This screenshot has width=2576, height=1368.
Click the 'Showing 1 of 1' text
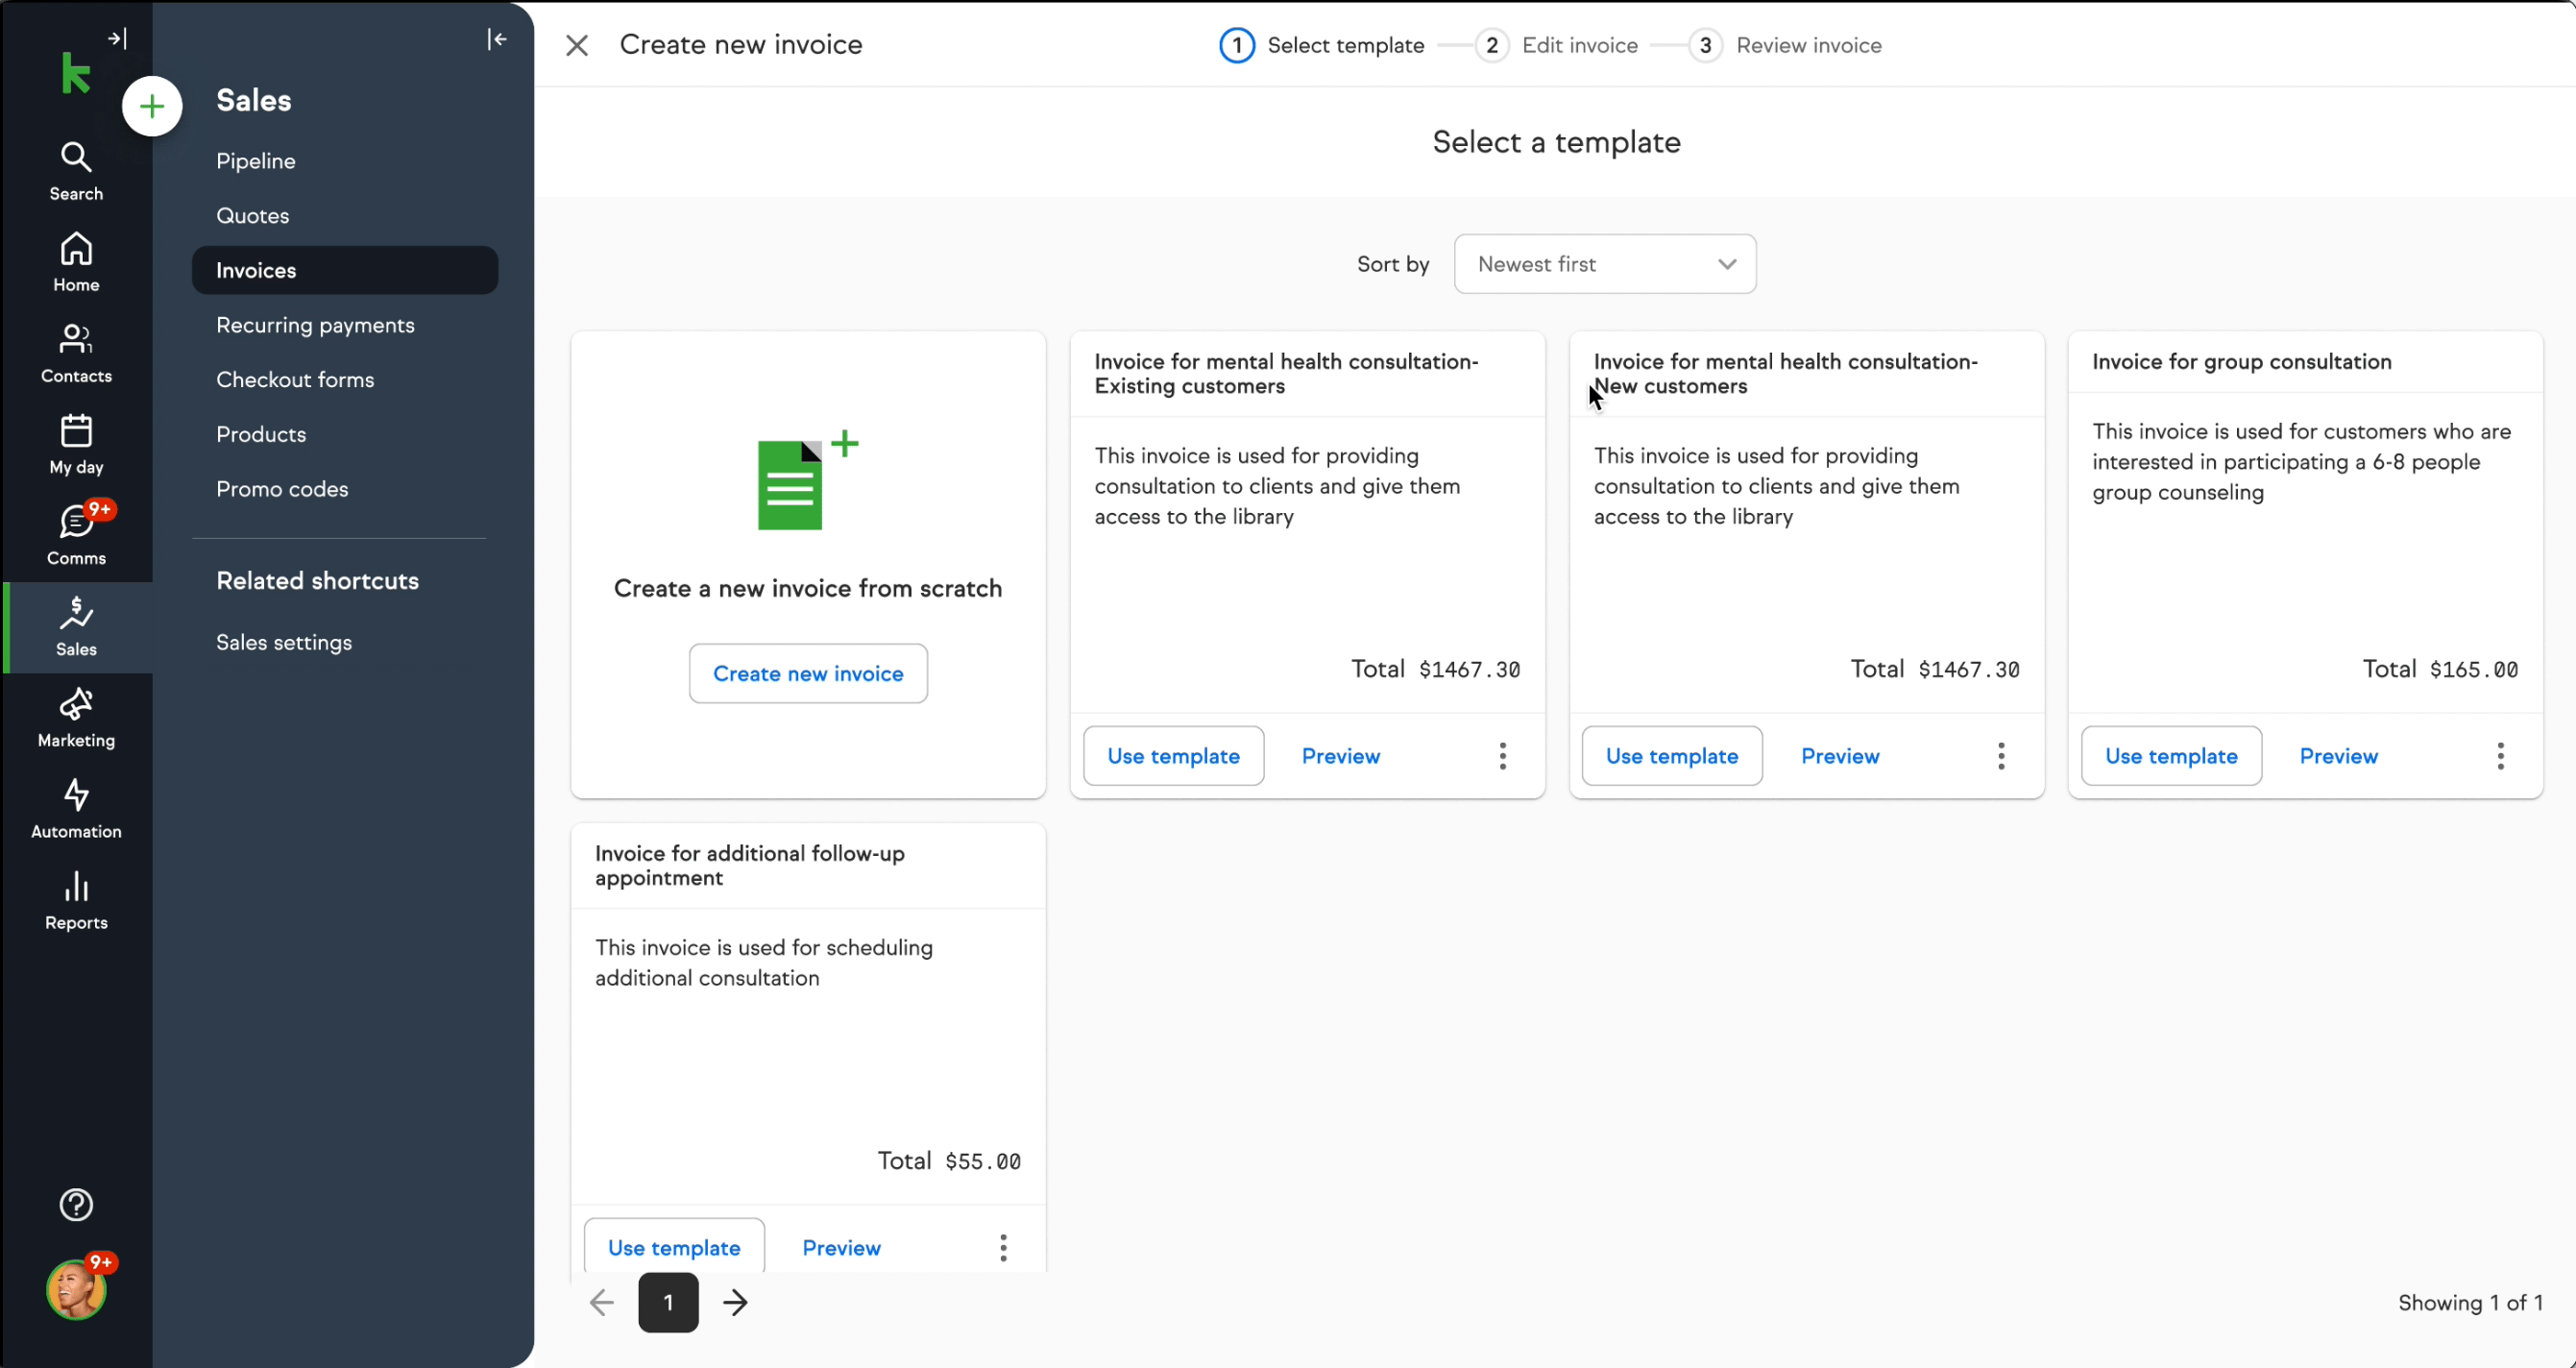(x=2470, y=1302)
